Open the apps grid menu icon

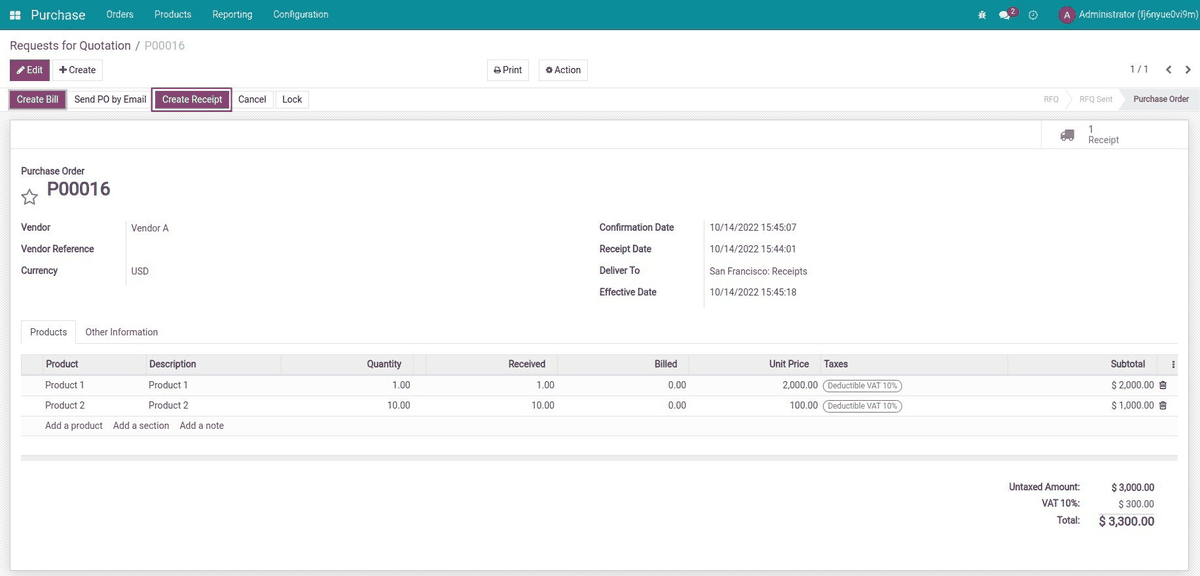(x=15, y=15)
